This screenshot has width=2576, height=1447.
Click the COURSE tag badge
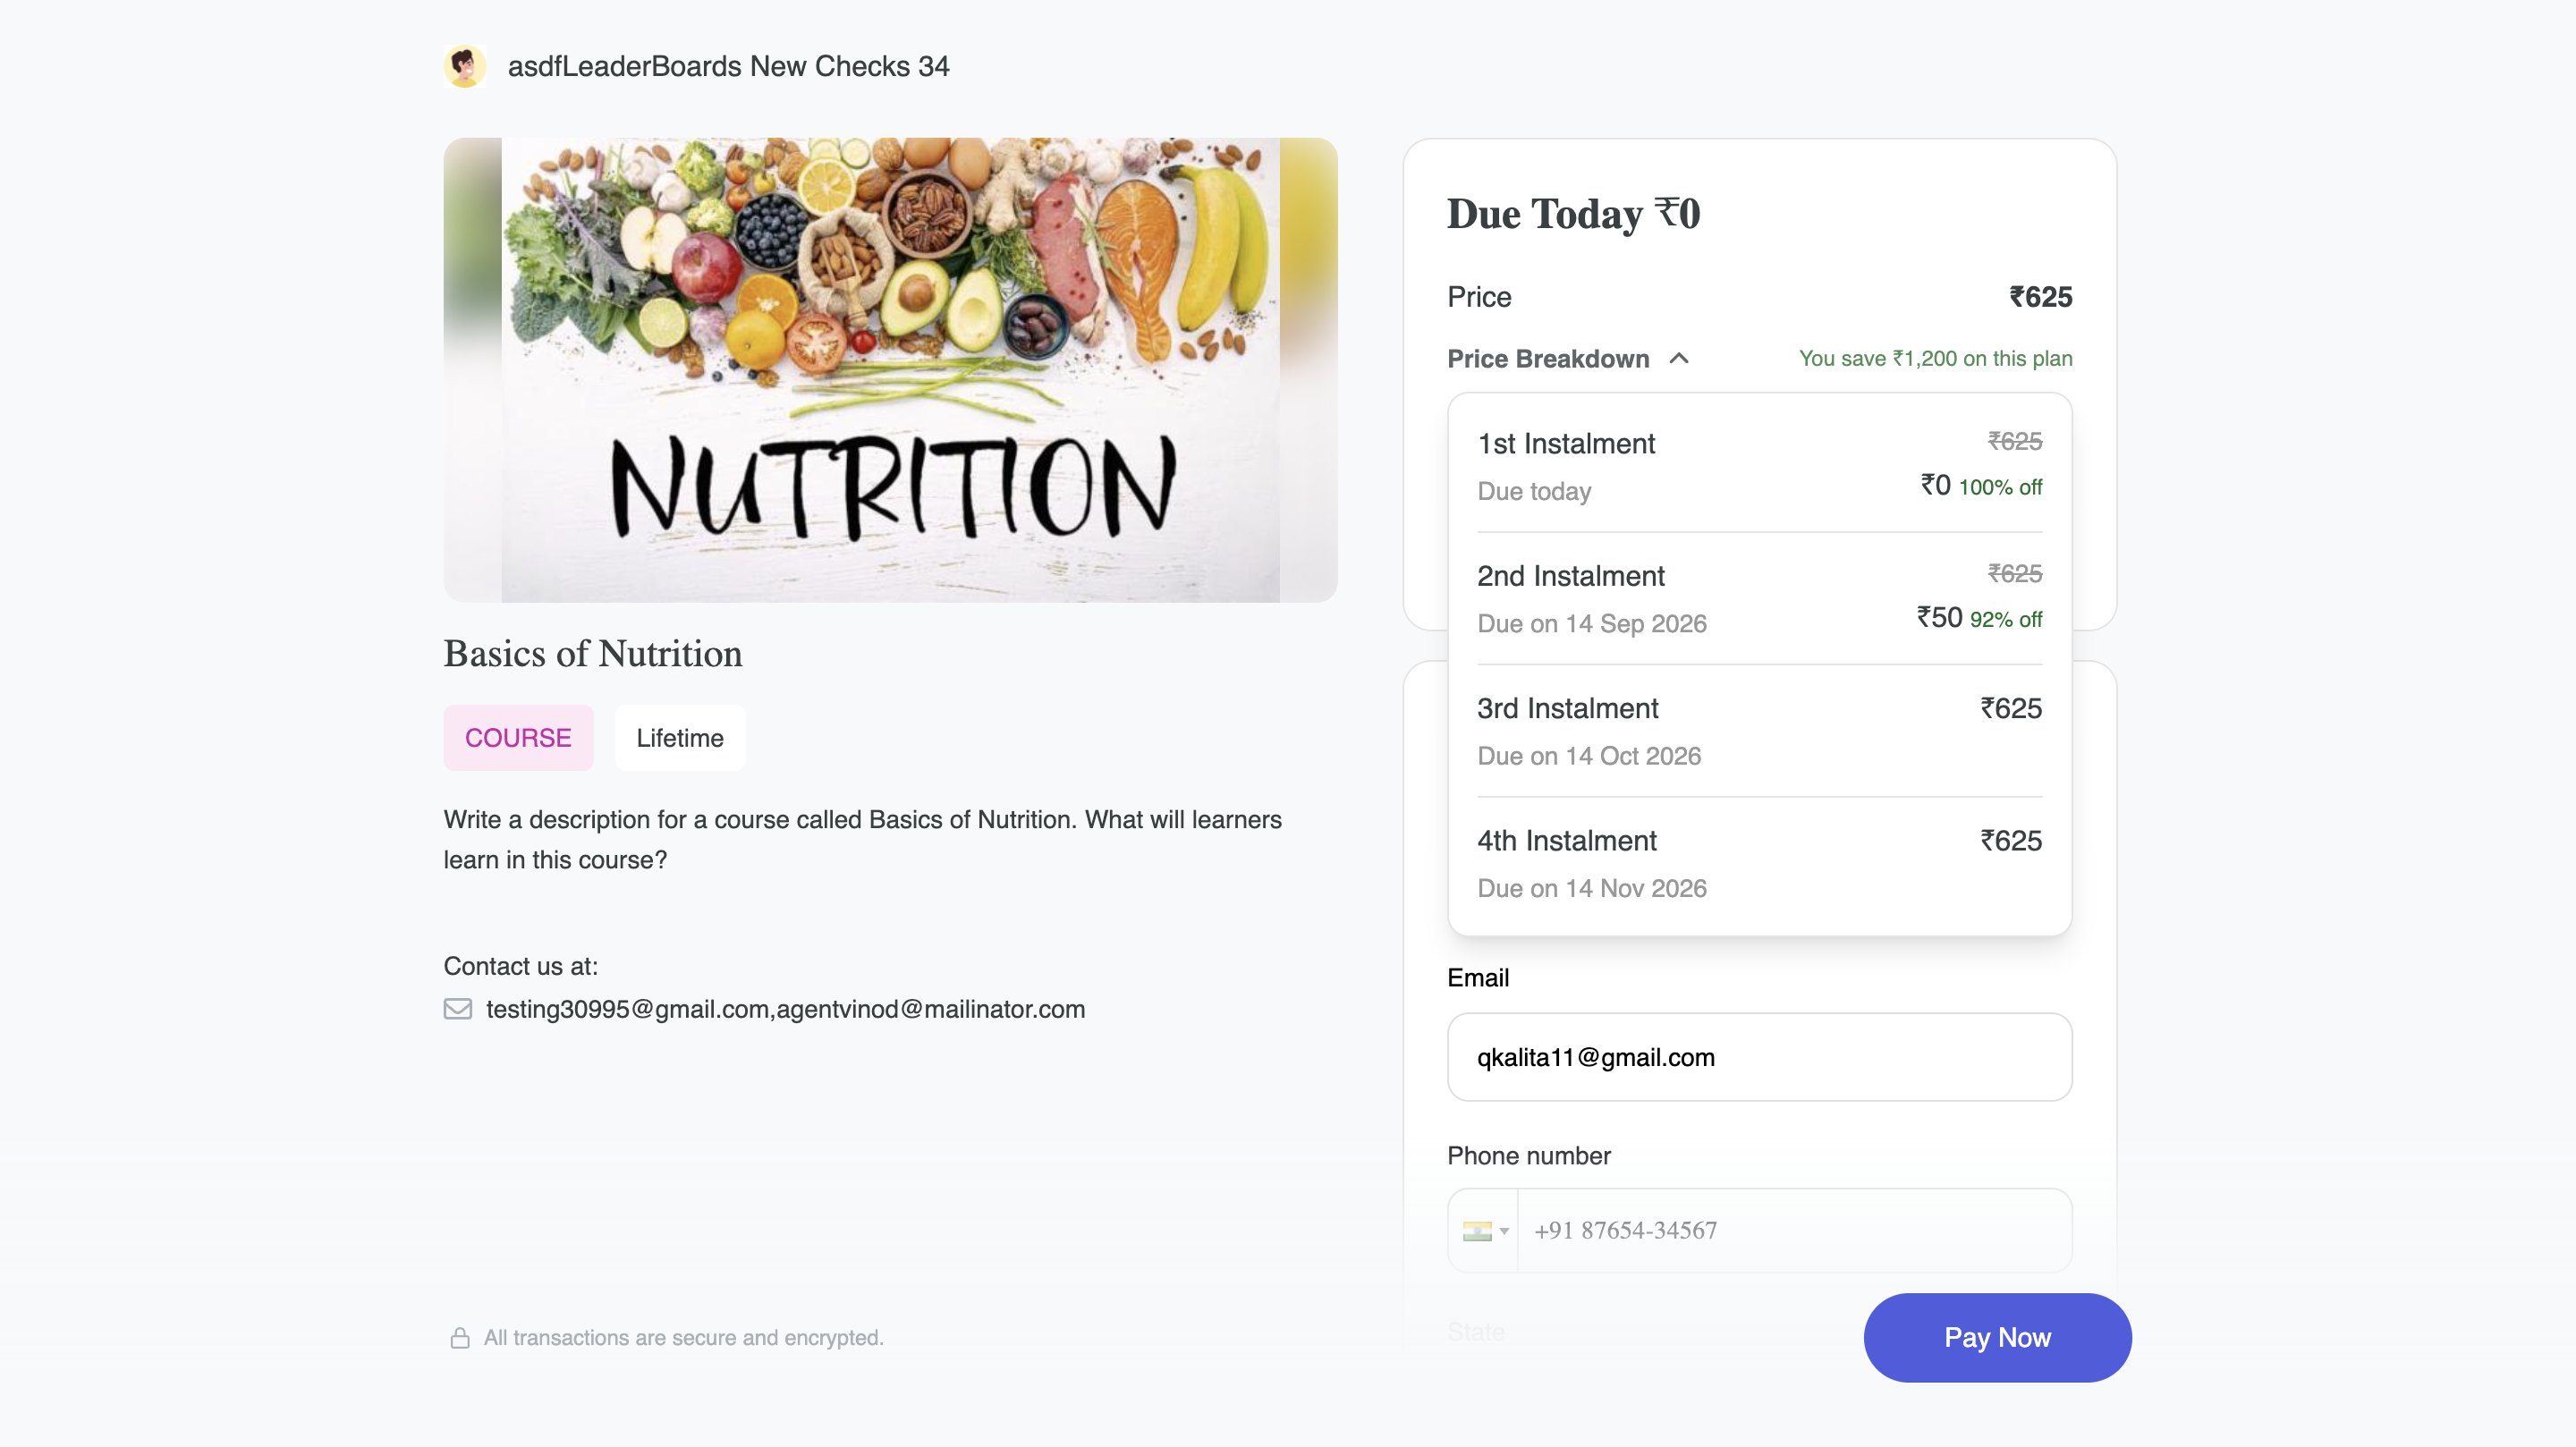[518, 738]
